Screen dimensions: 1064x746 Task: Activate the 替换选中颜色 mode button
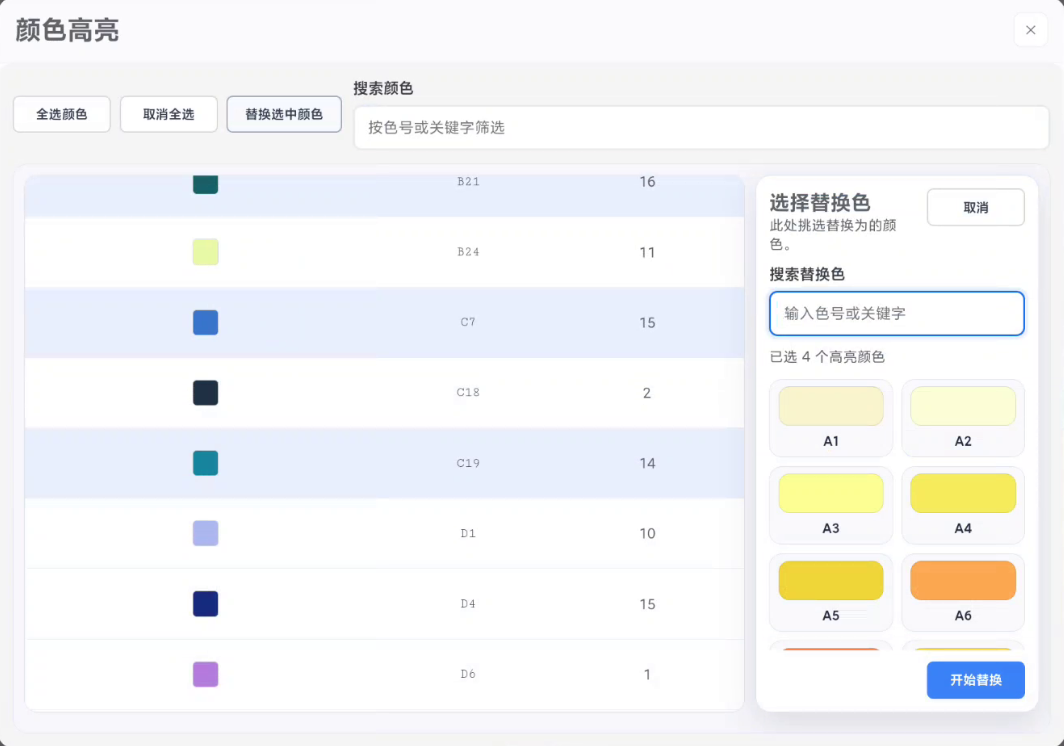283,114
